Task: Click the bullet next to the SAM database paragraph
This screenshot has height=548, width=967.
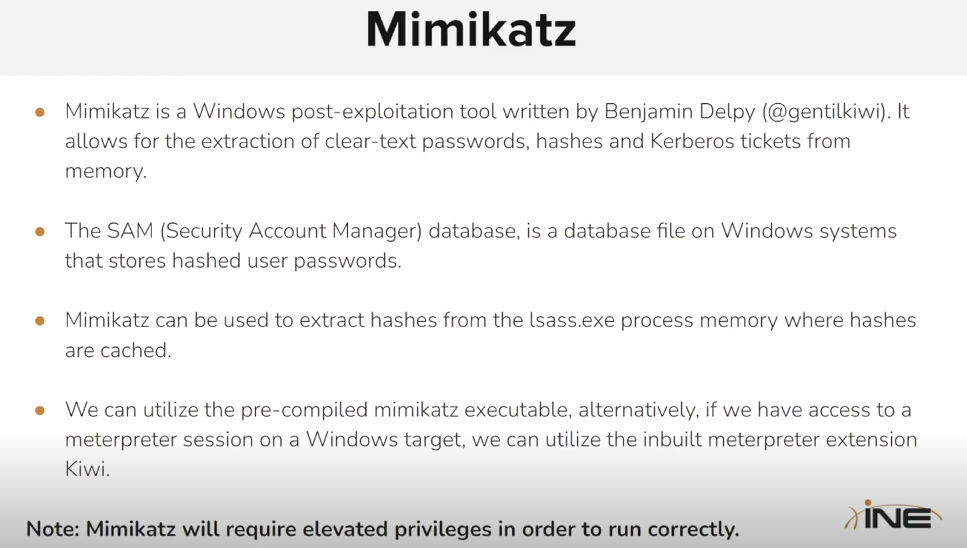Action: click(x=40, y=231)
